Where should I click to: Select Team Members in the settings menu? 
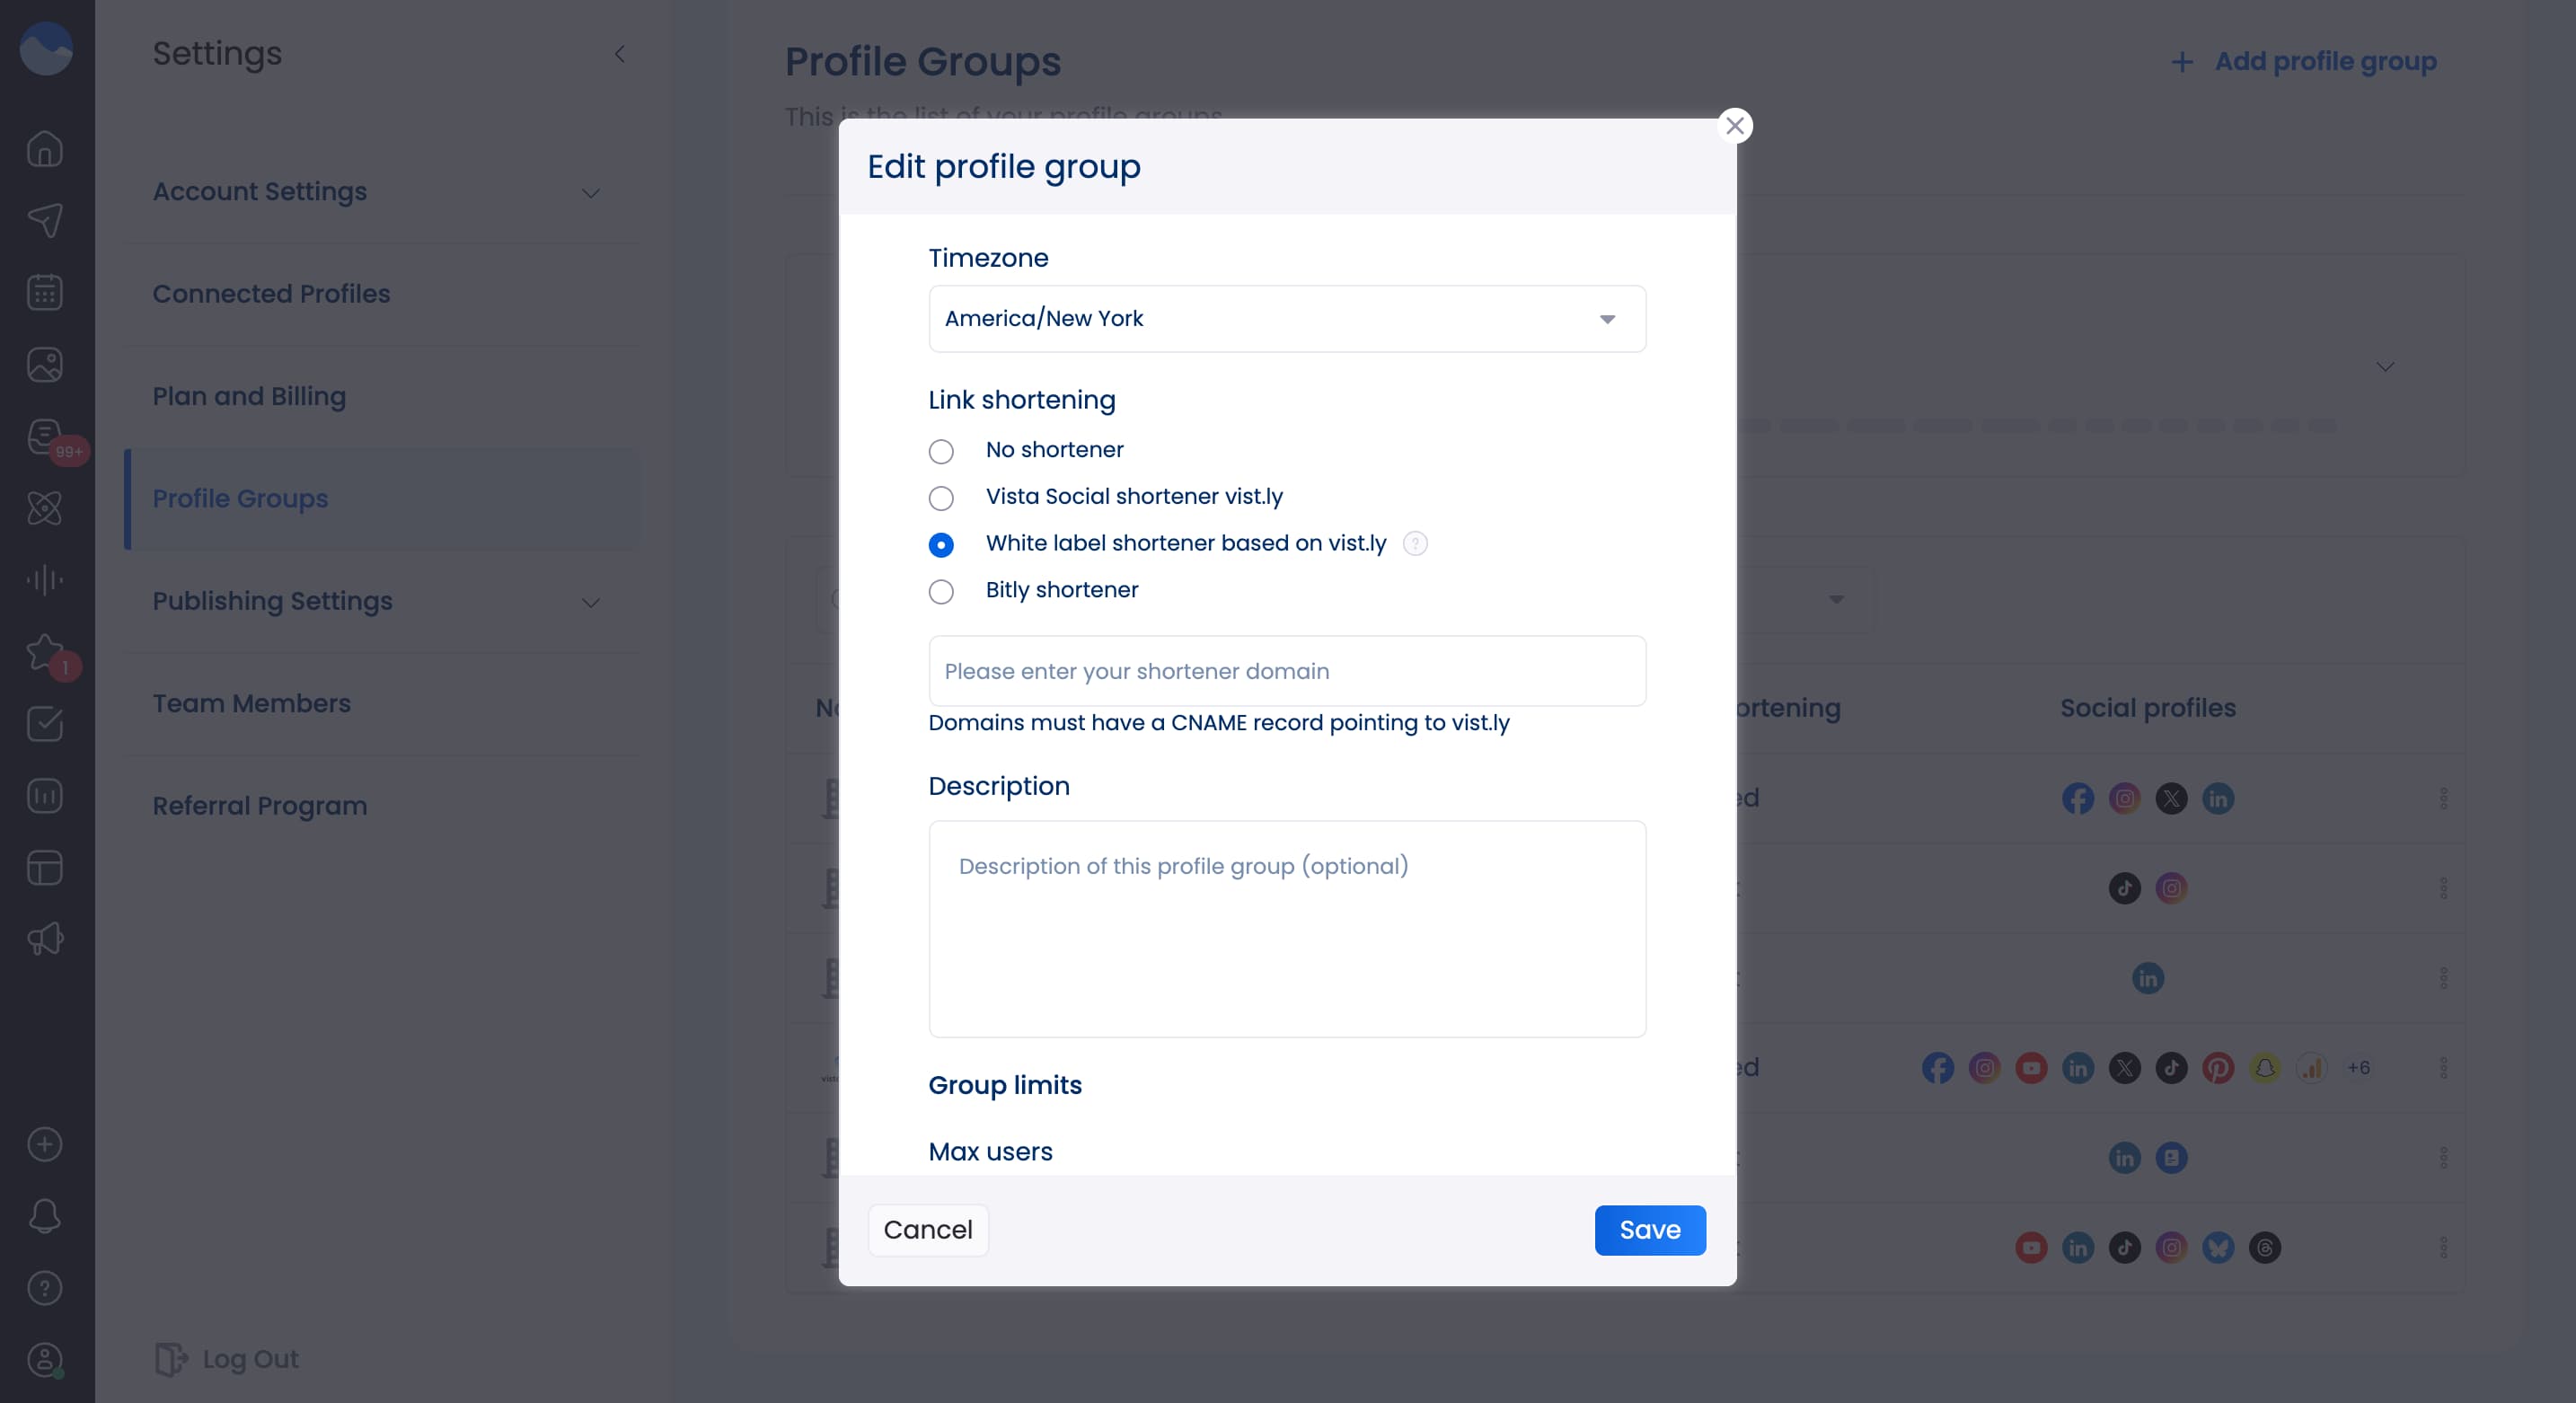point(252,703)
